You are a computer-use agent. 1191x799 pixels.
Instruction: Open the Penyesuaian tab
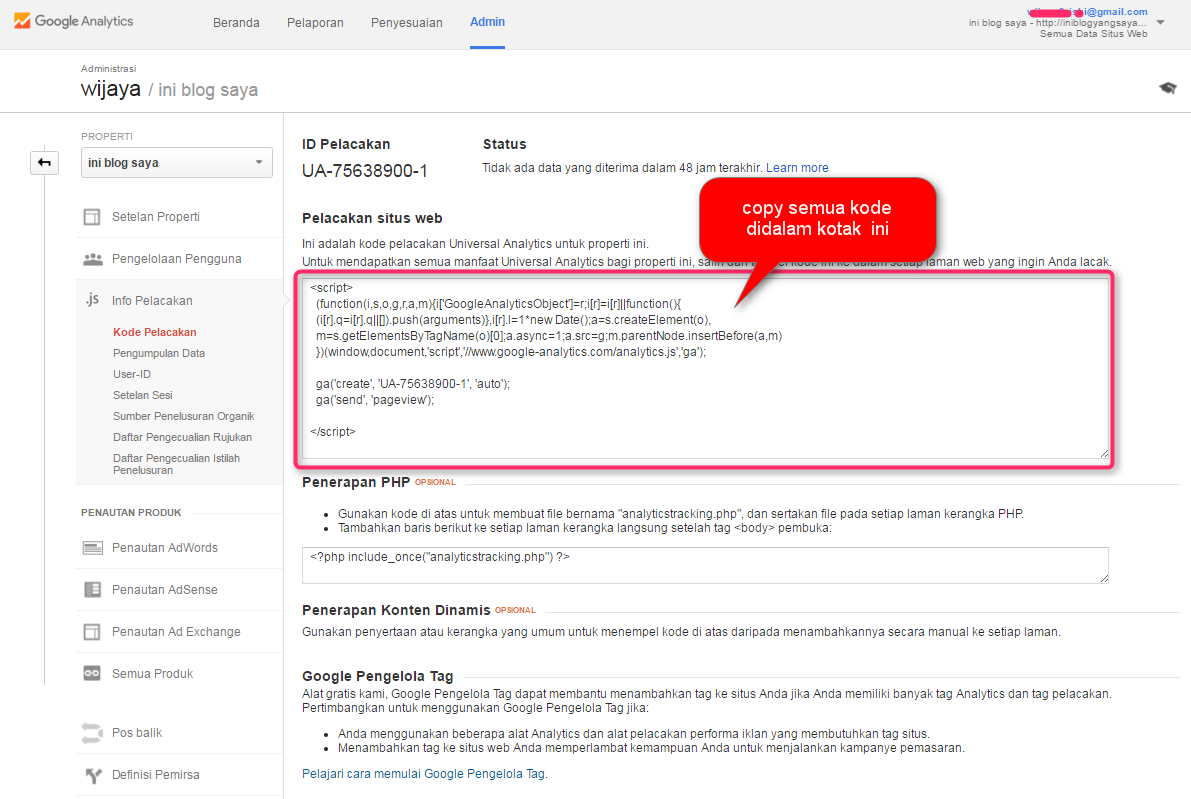point(406,23)
